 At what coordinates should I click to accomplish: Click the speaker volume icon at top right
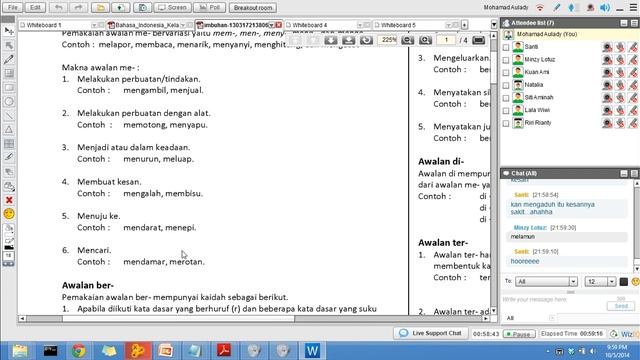tap(604, 8)
